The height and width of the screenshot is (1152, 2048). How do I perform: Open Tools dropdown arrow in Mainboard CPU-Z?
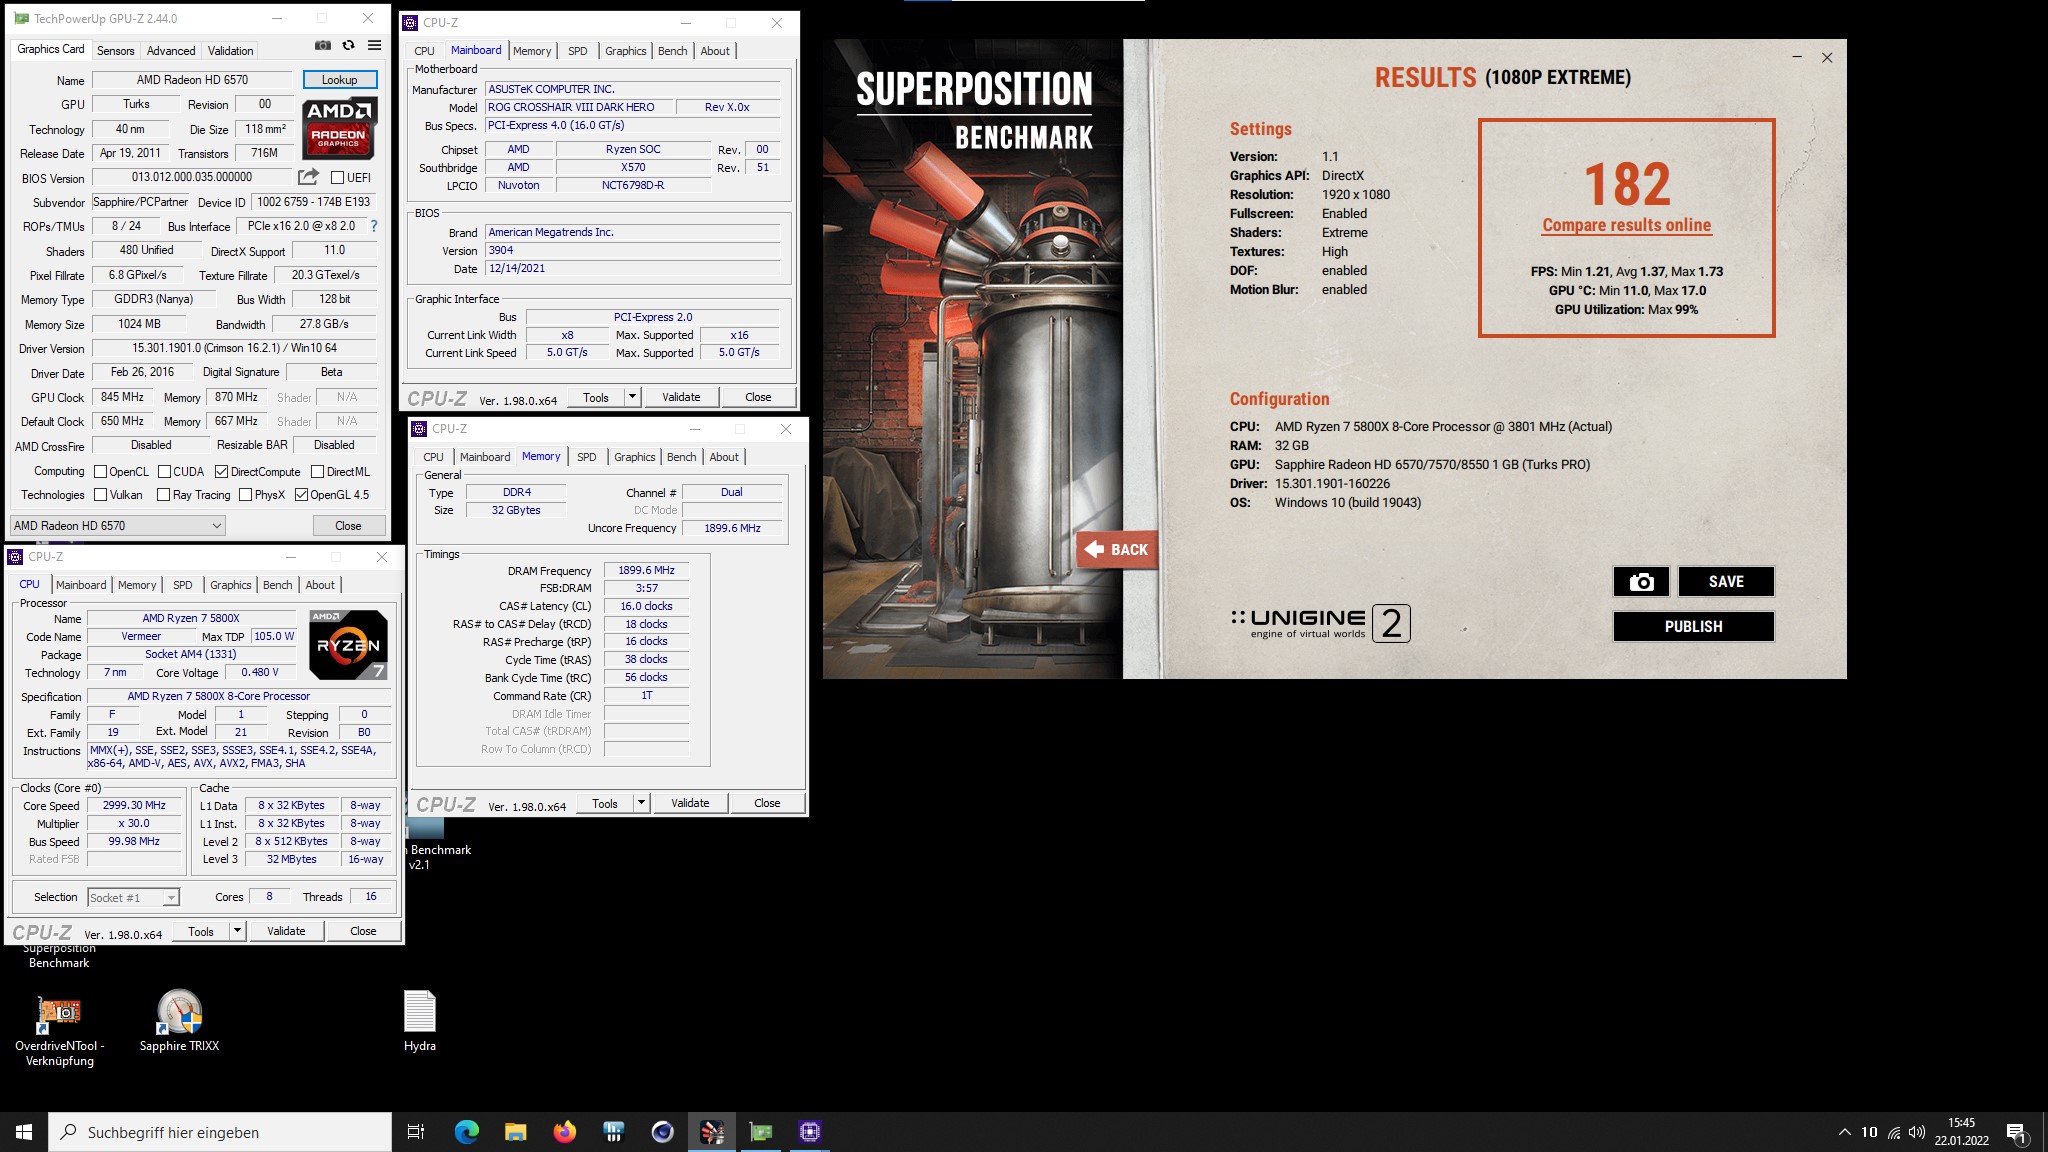tap(632, 397)
